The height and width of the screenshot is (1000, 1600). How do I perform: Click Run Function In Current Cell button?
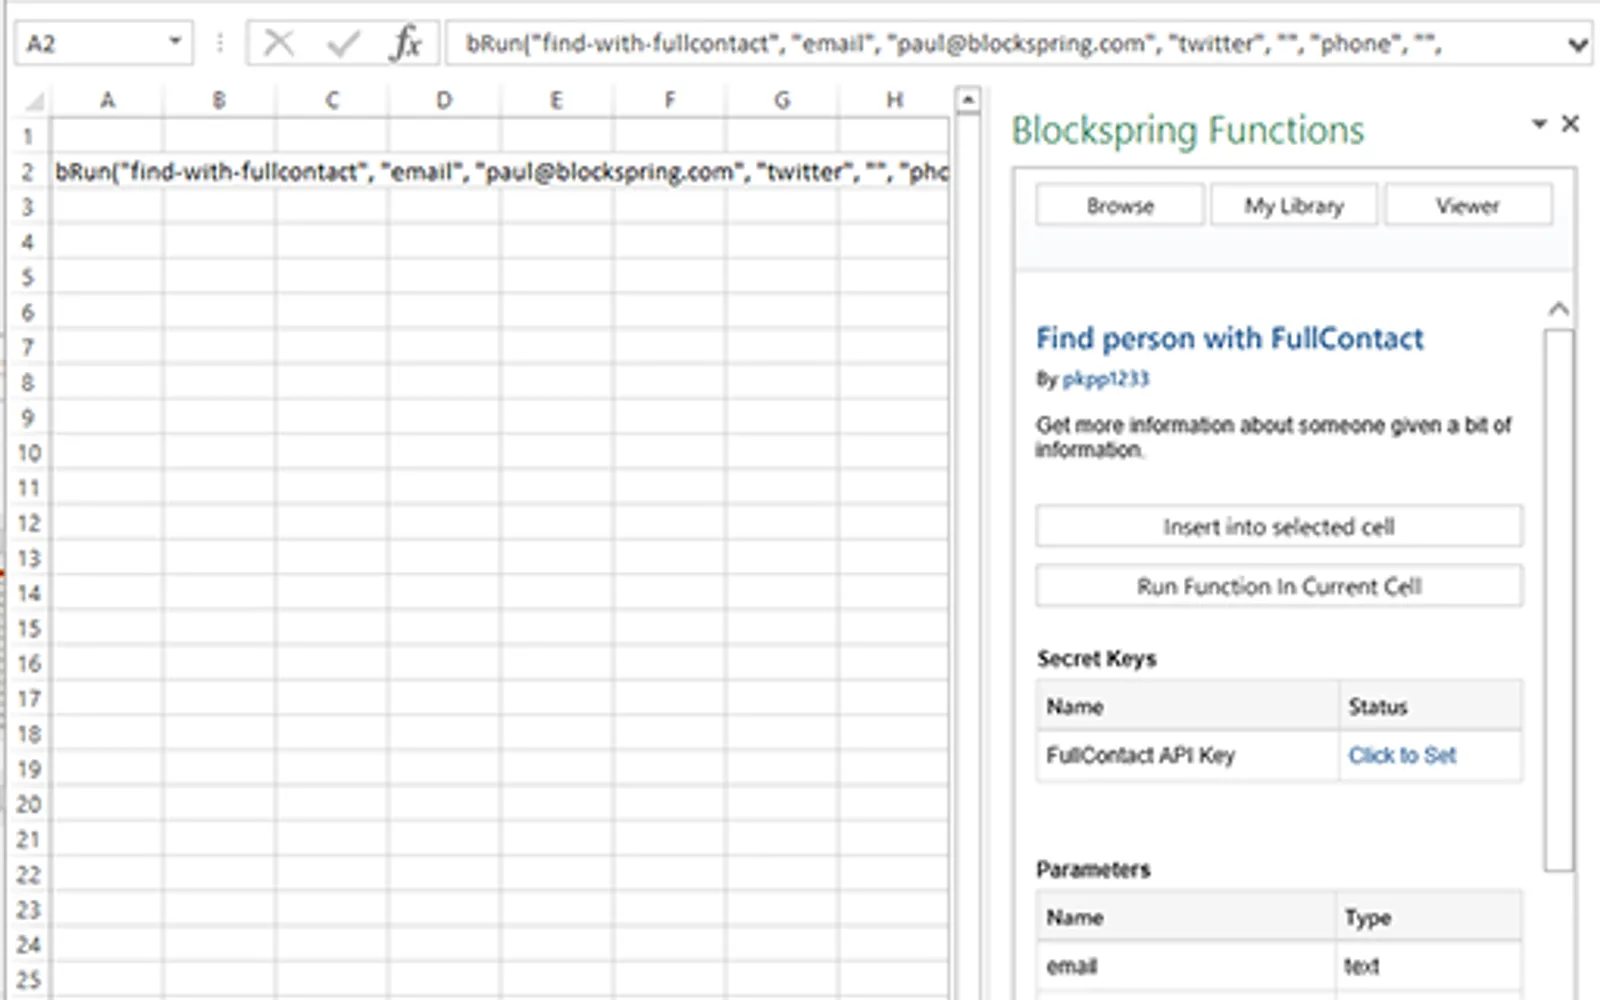[x=1279, y=586]
